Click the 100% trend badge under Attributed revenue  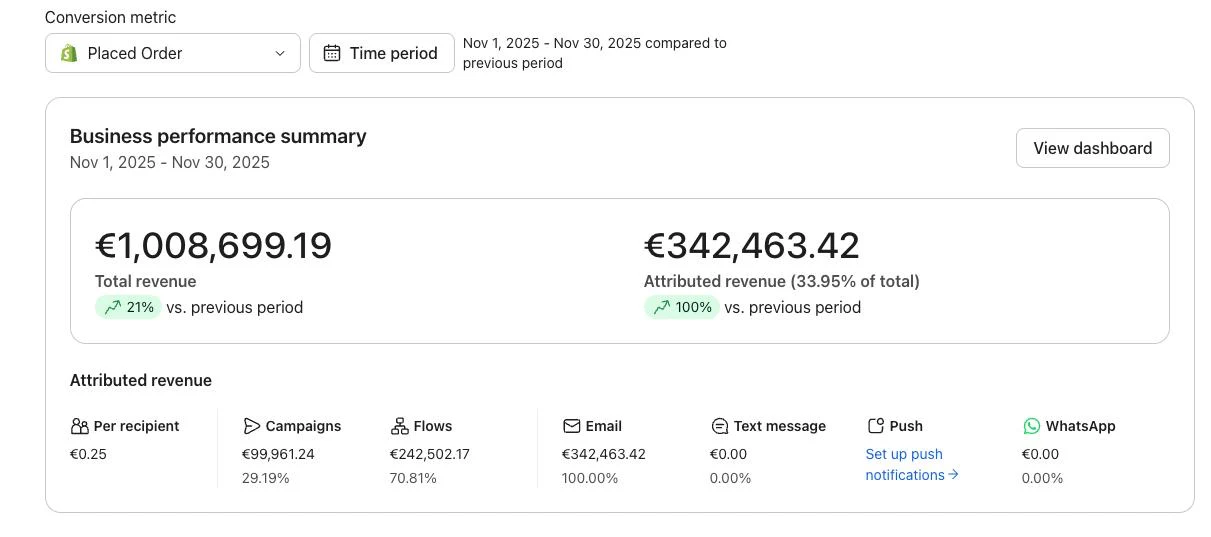681,307
